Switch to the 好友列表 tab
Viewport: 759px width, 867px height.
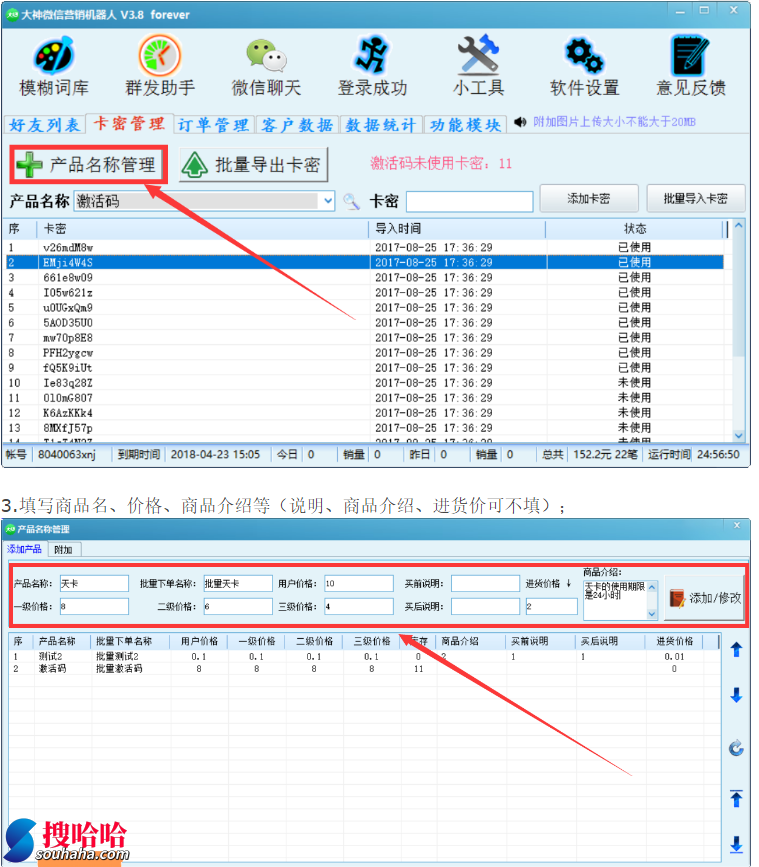click(45, 125)
